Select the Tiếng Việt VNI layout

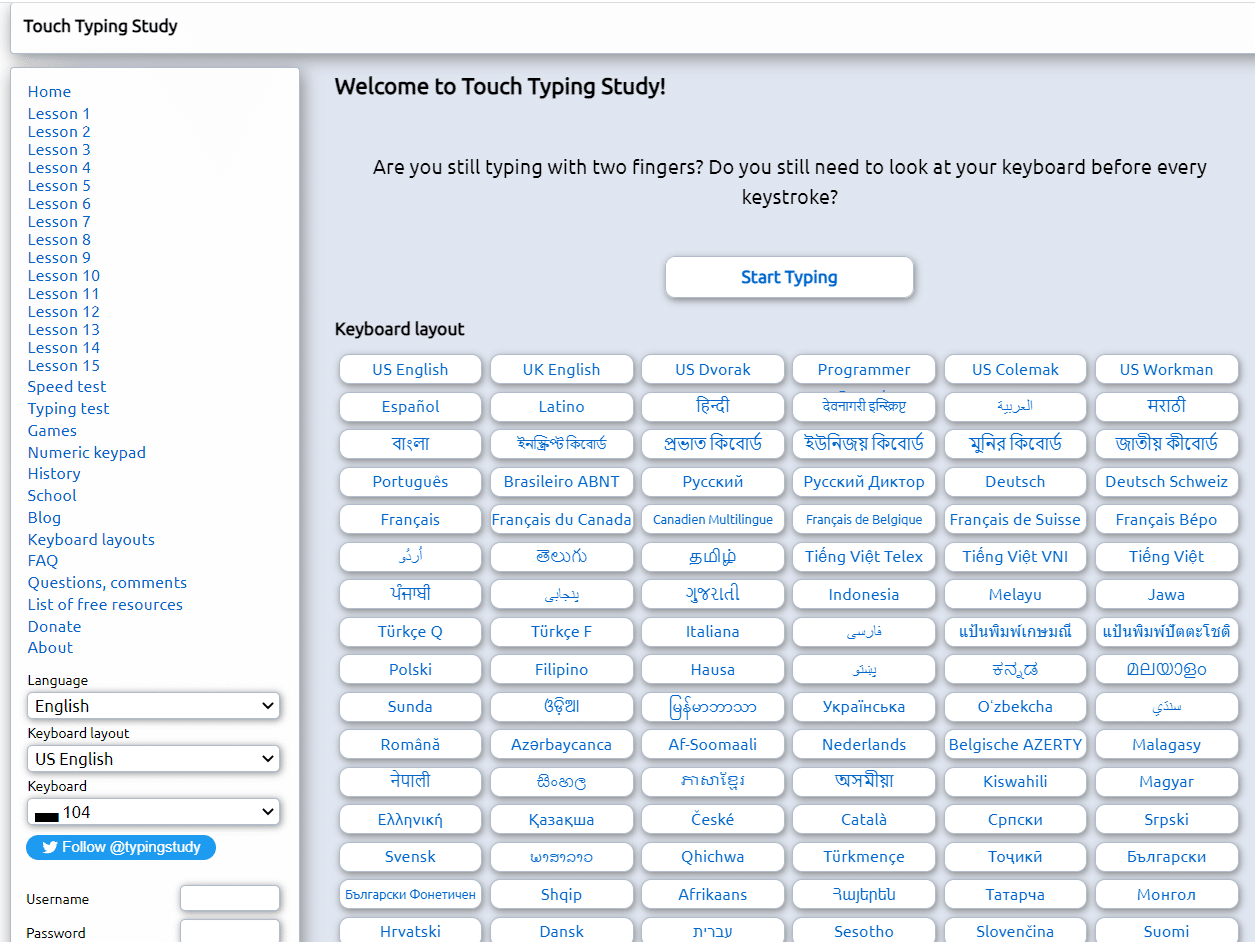click(x=1015, y=557)
